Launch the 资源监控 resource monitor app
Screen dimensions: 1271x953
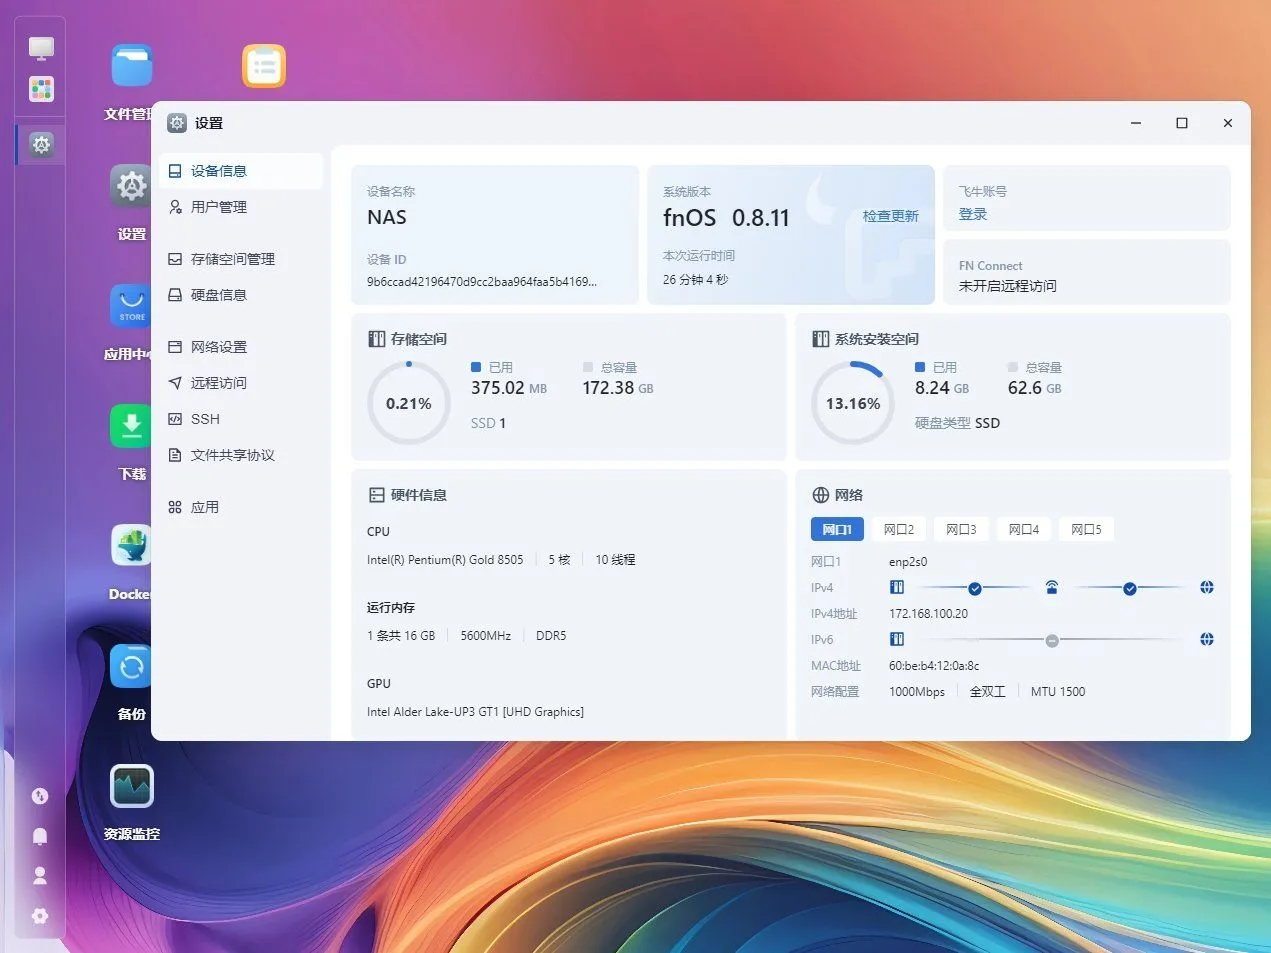click(131, 786)
